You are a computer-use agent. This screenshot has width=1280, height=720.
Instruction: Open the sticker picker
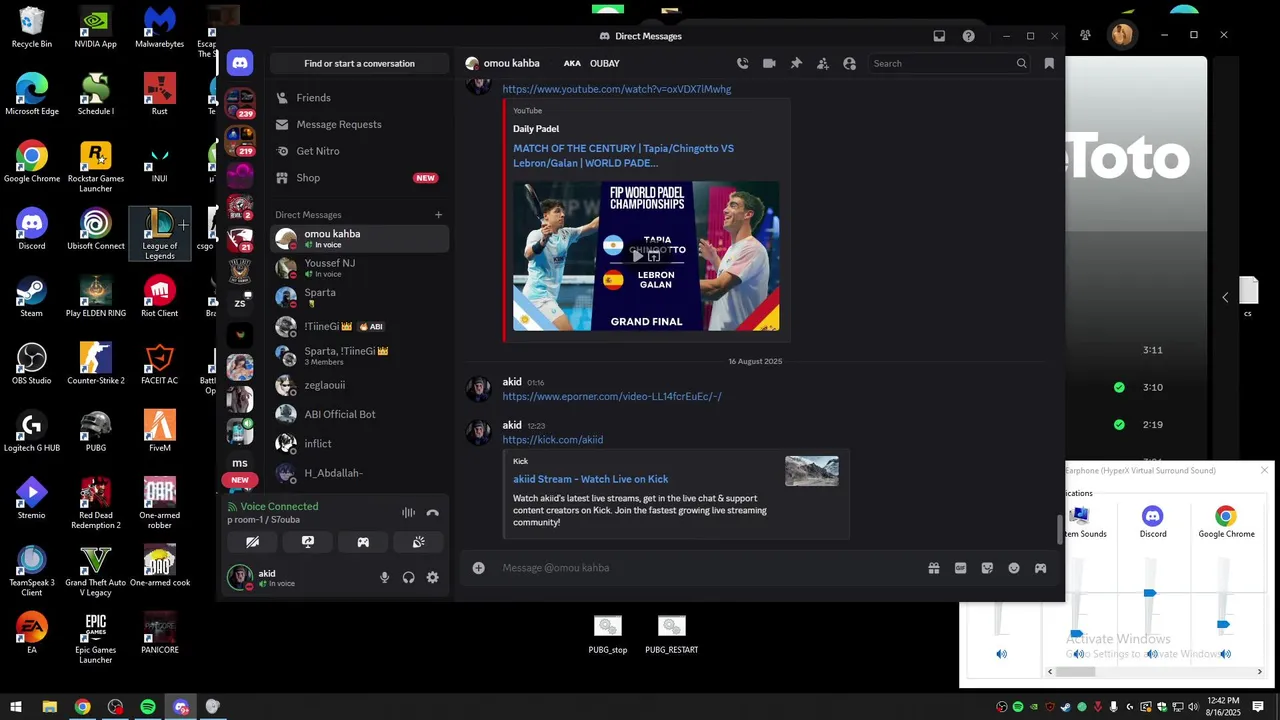click(x=987, y=568)
